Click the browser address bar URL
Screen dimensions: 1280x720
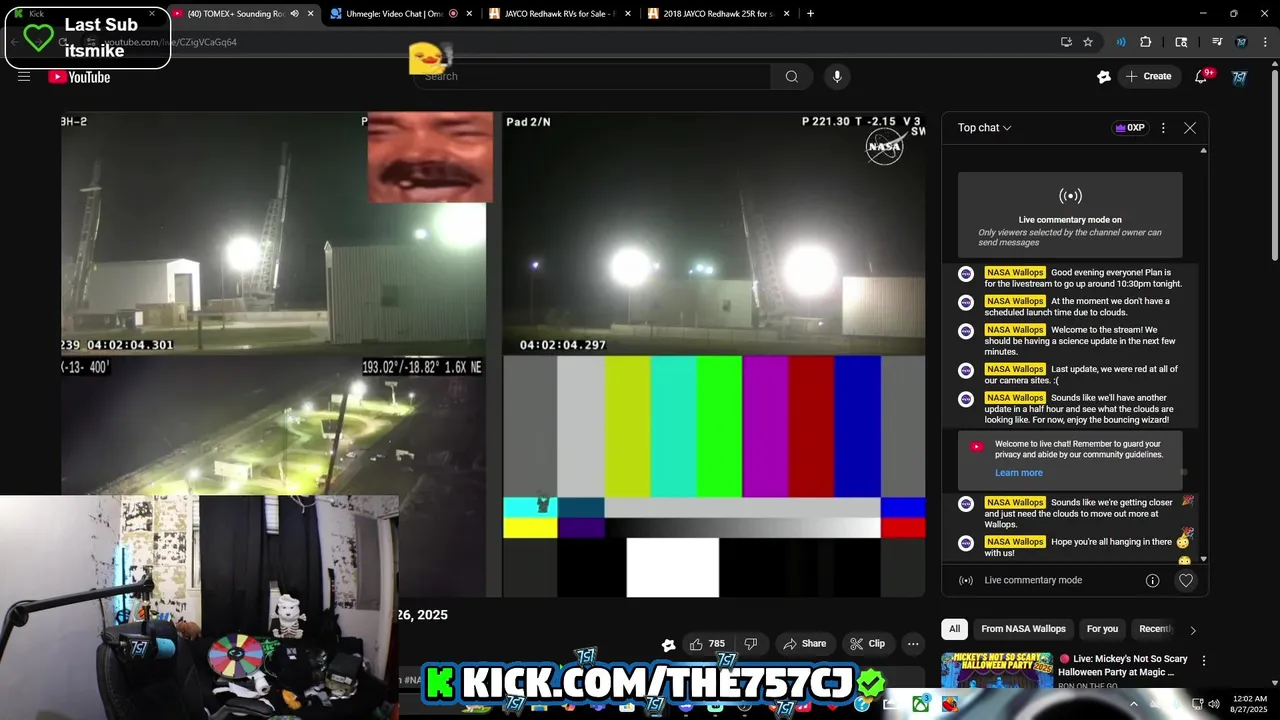[x=170, y=42]
